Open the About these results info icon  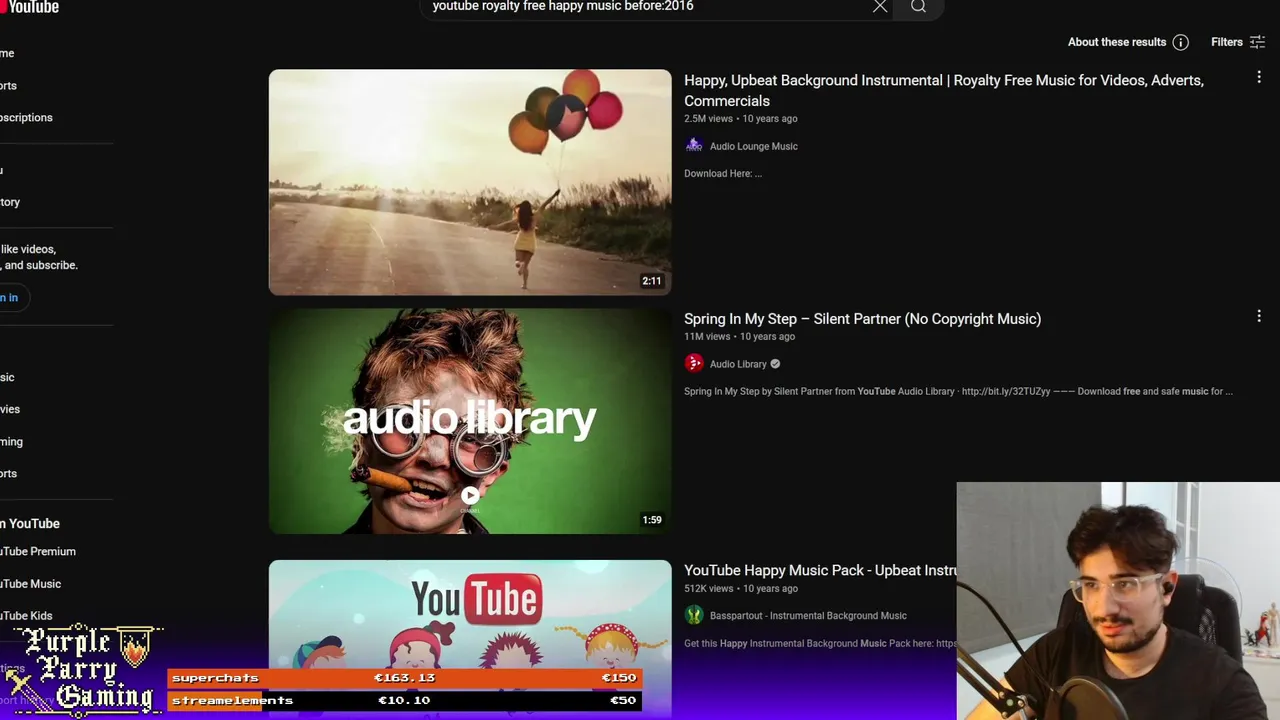pyautogui.click(x=1181, y=42)
